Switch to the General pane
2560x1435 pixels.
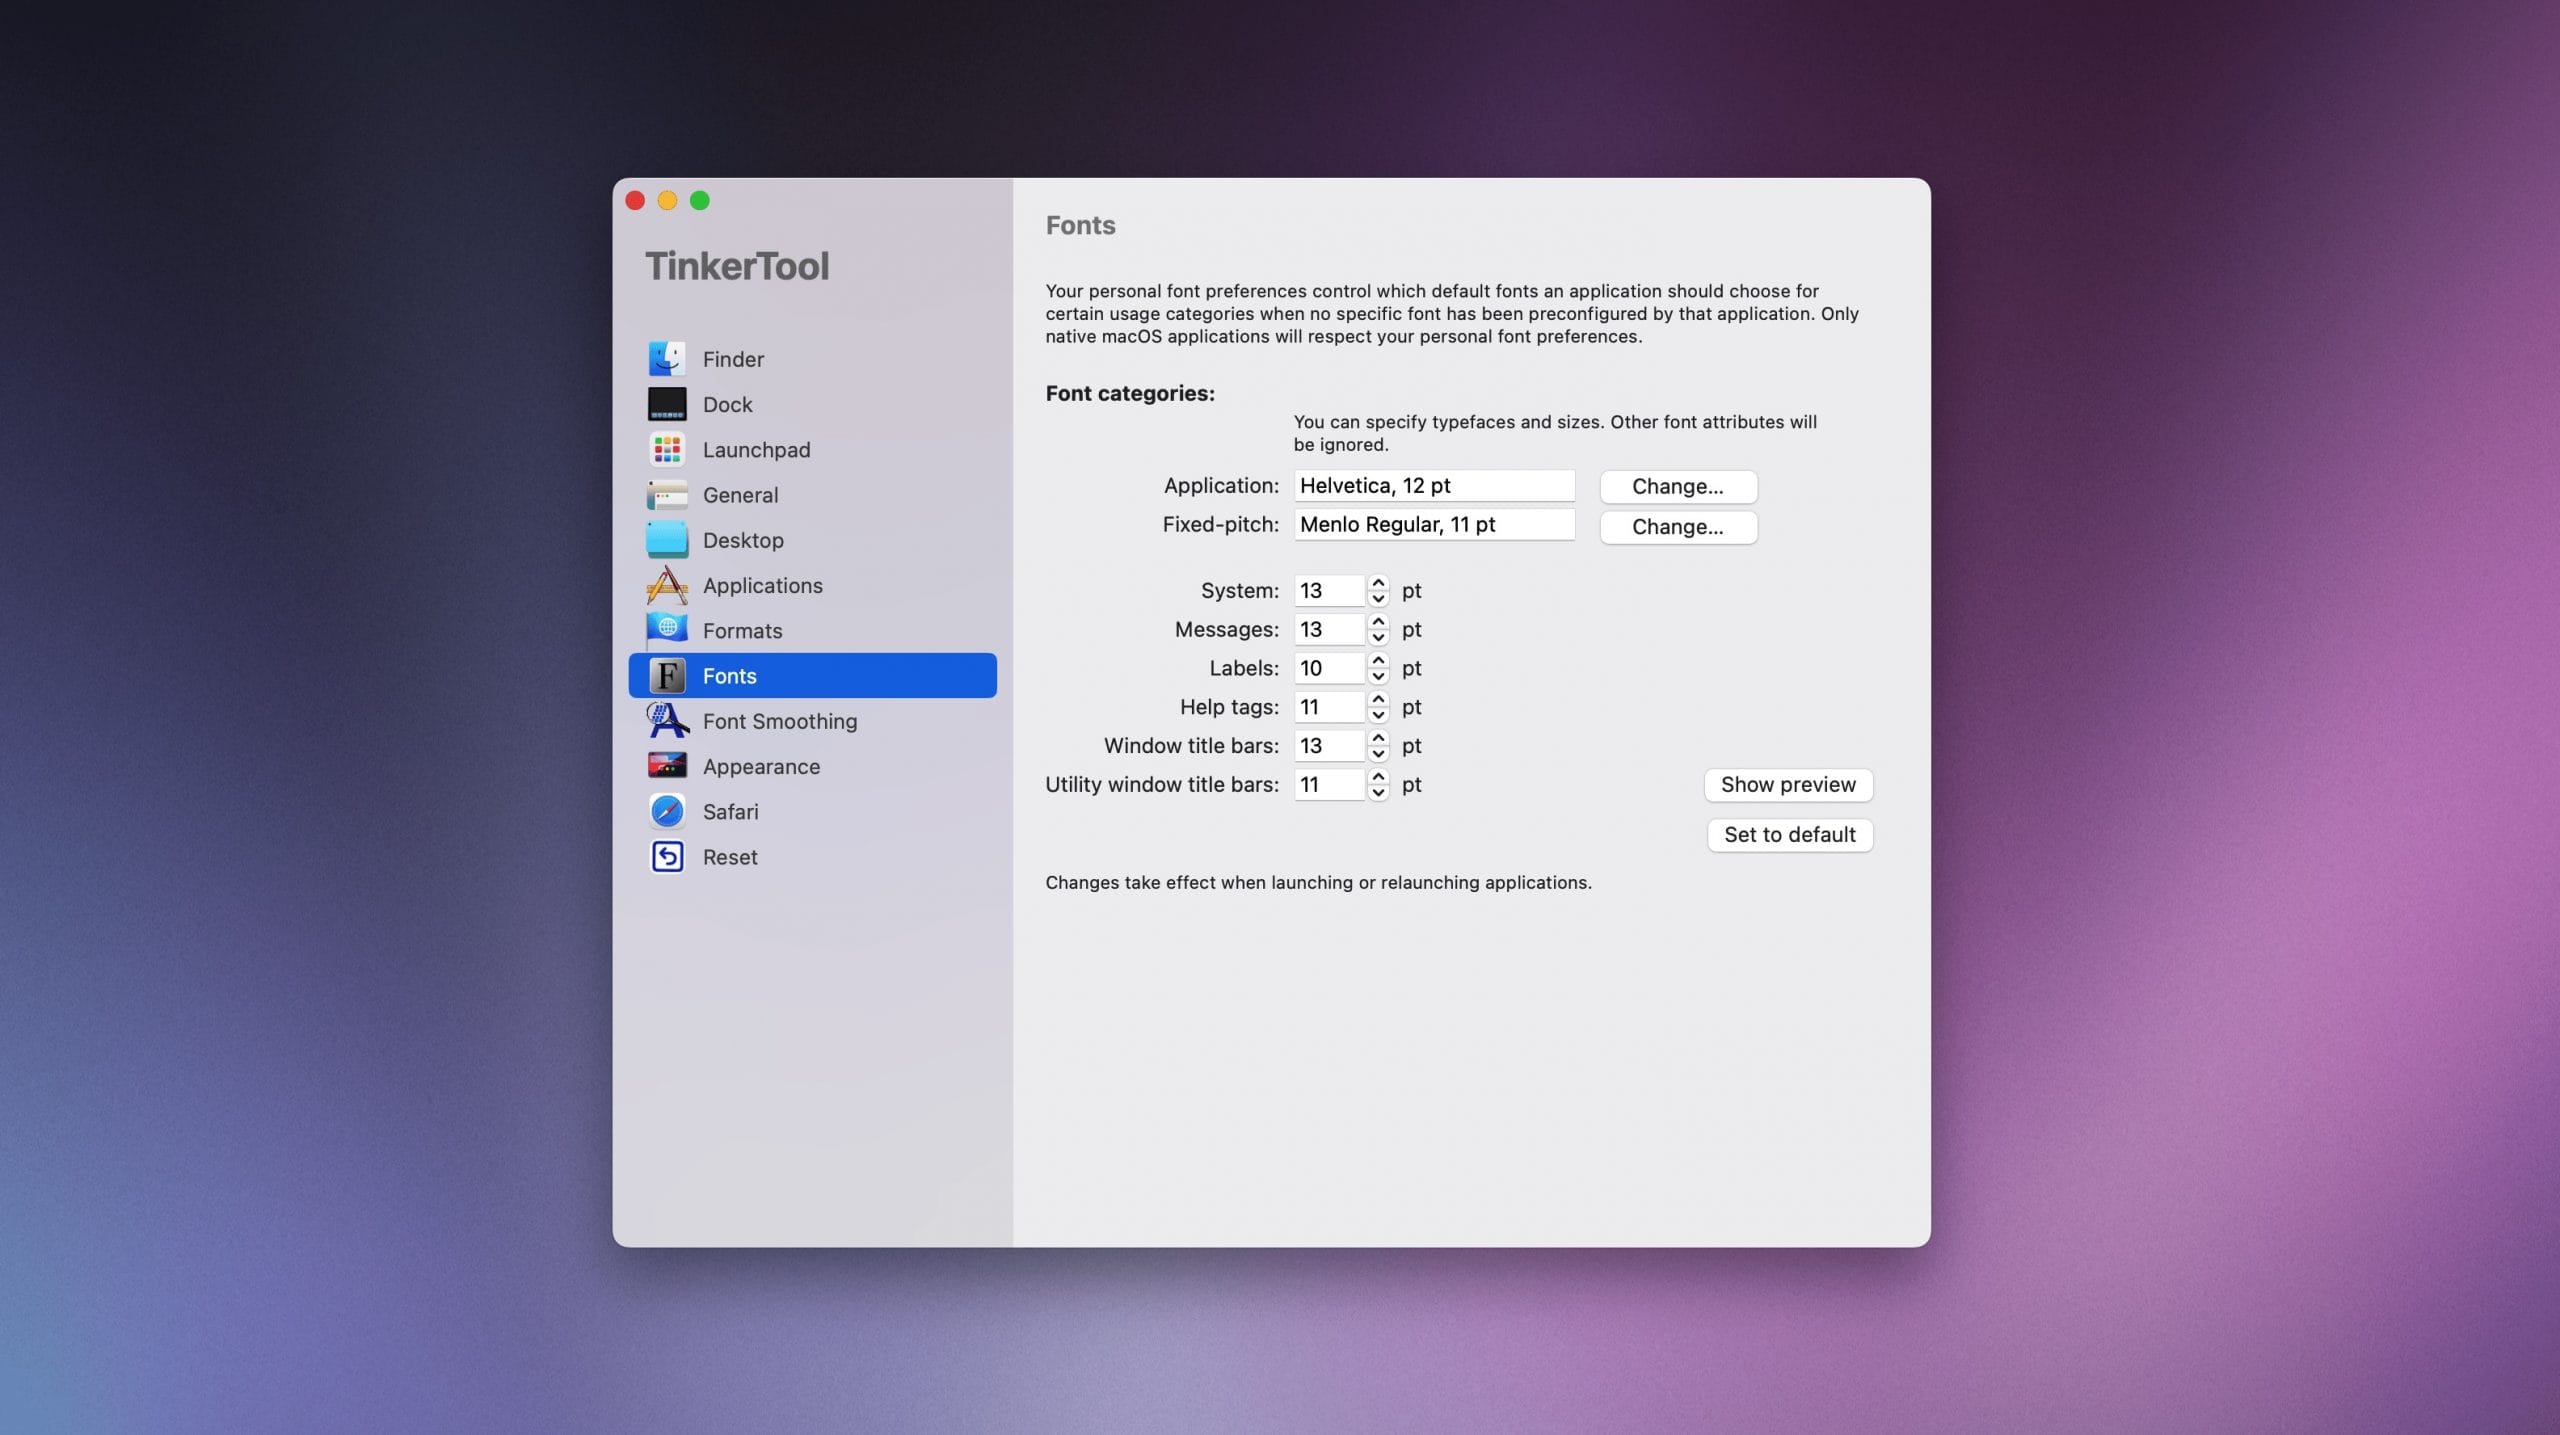740,495
